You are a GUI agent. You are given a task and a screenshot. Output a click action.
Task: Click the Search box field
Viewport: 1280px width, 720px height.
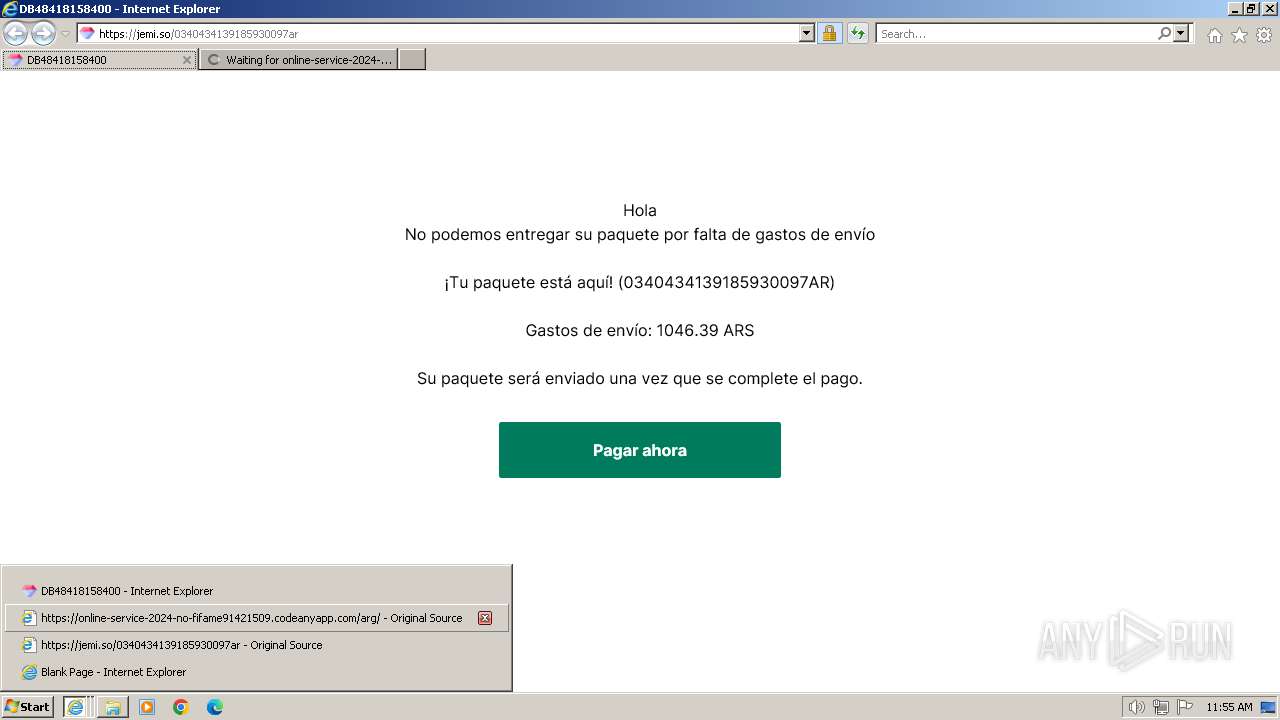click(1015, 33)
